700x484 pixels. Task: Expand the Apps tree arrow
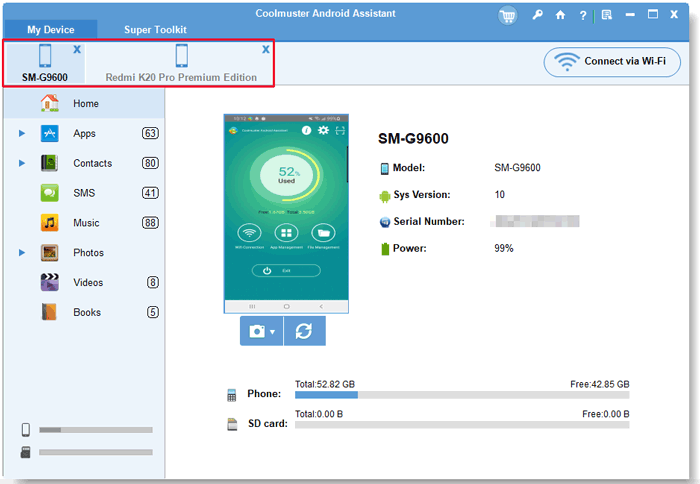pyautogui.click(x=21, y=134)
